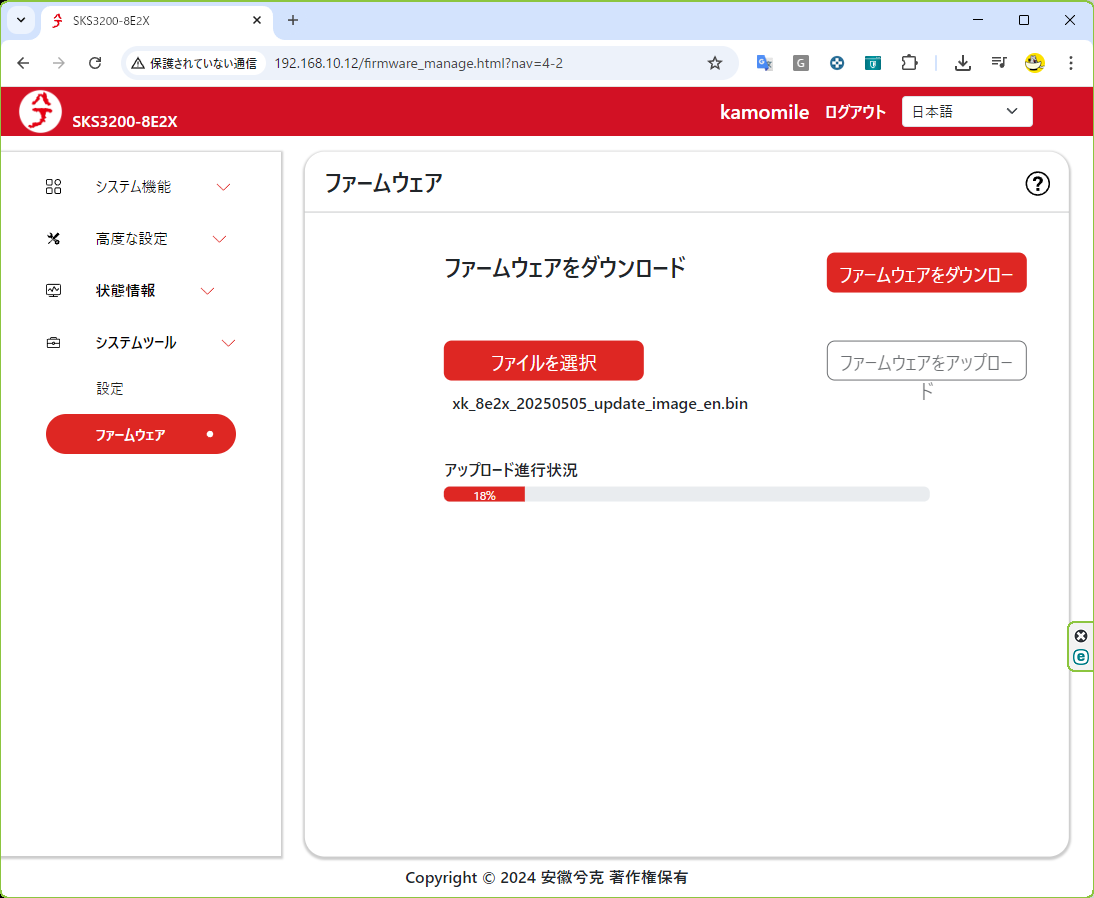Close the side widget X icon
Screen dimensions: 1094x898
coord(1081,636)
